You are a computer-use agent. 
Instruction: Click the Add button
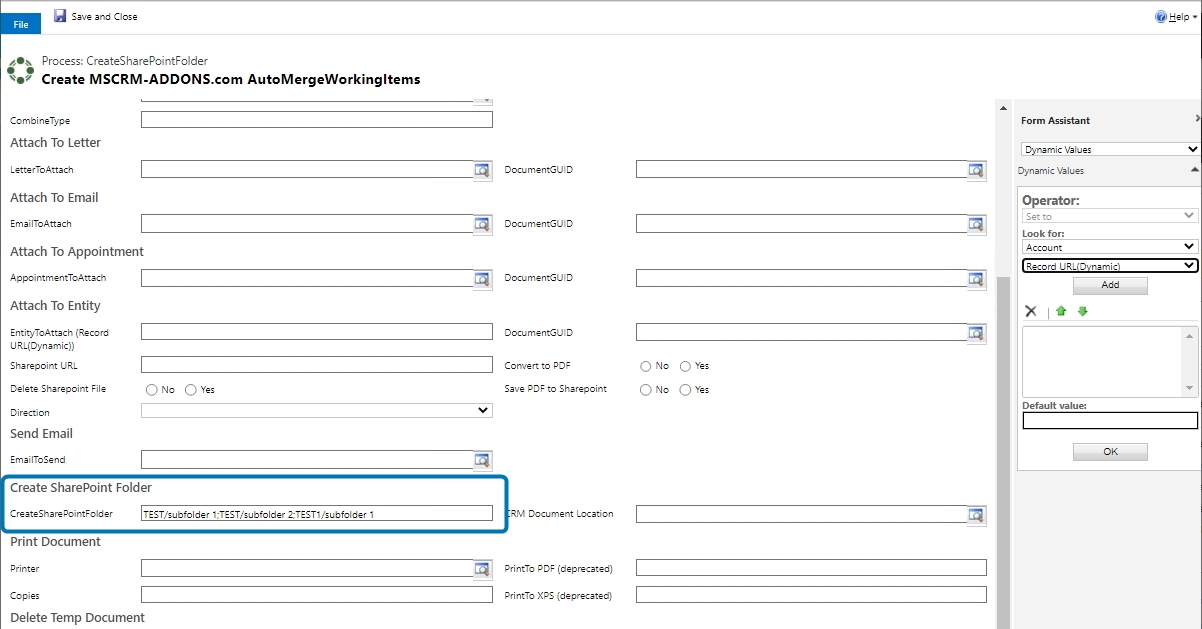click(1110, 285)
